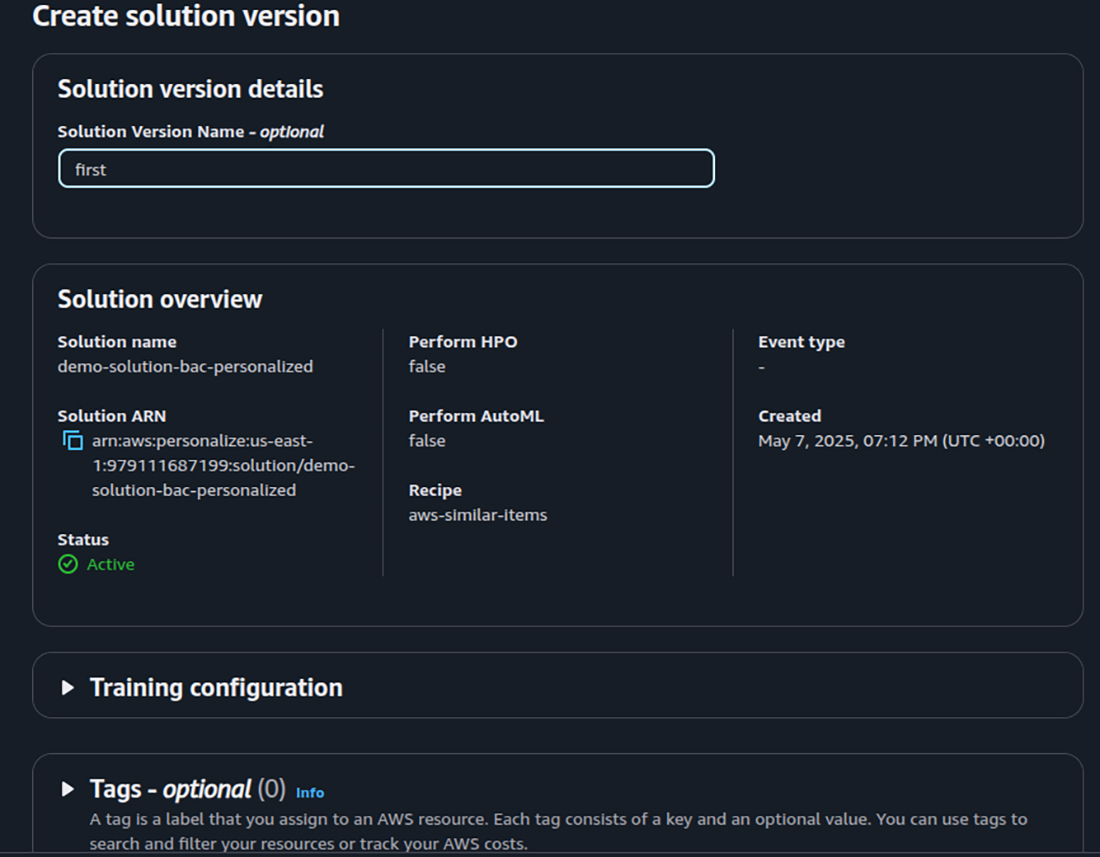Select the solution name demo-solution-bac-personalized text
The image size is (1100, 857).
(x=185, y=366)
